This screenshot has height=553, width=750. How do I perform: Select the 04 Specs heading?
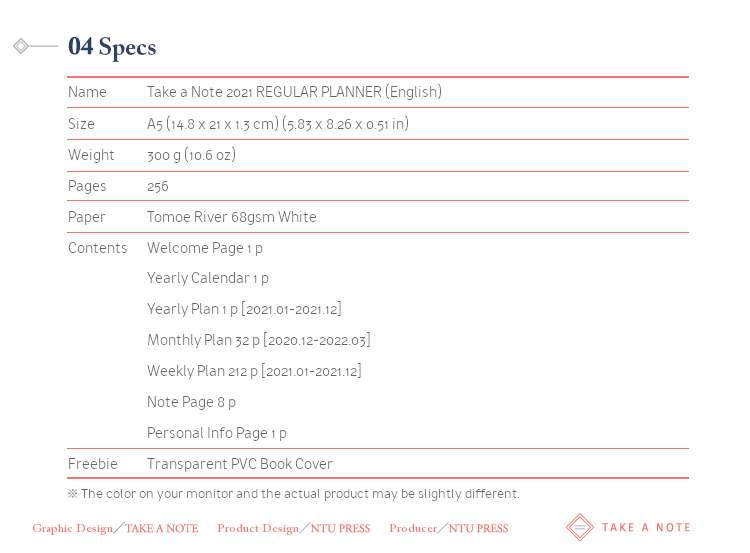pos(112,47)
